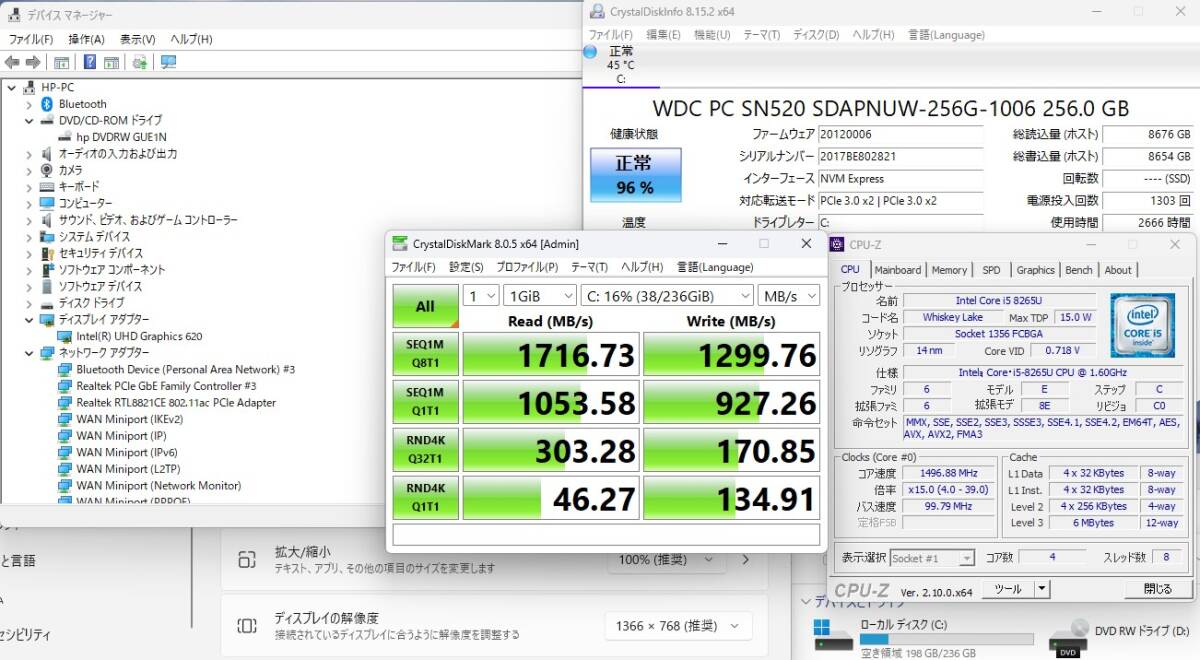Click the back arrow in Device Manager toolbar
This screenshot has width=1200, height=660.
(13, 62)
